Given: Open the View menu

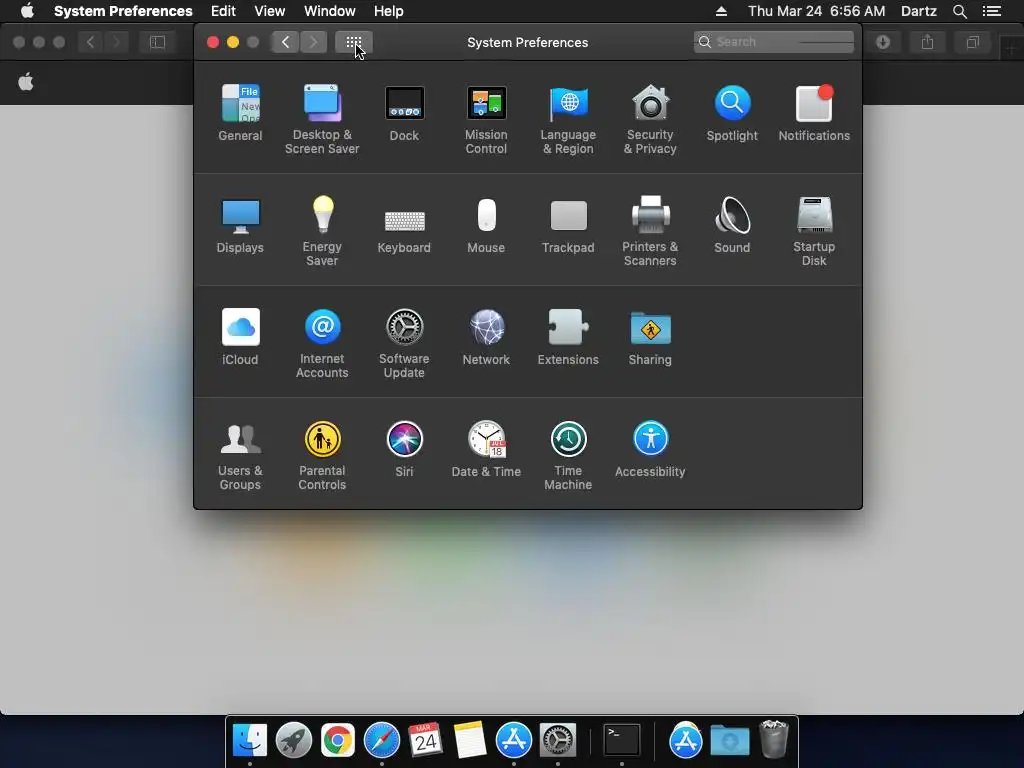Looking at the screenshot, I should [x=270, y=11].
